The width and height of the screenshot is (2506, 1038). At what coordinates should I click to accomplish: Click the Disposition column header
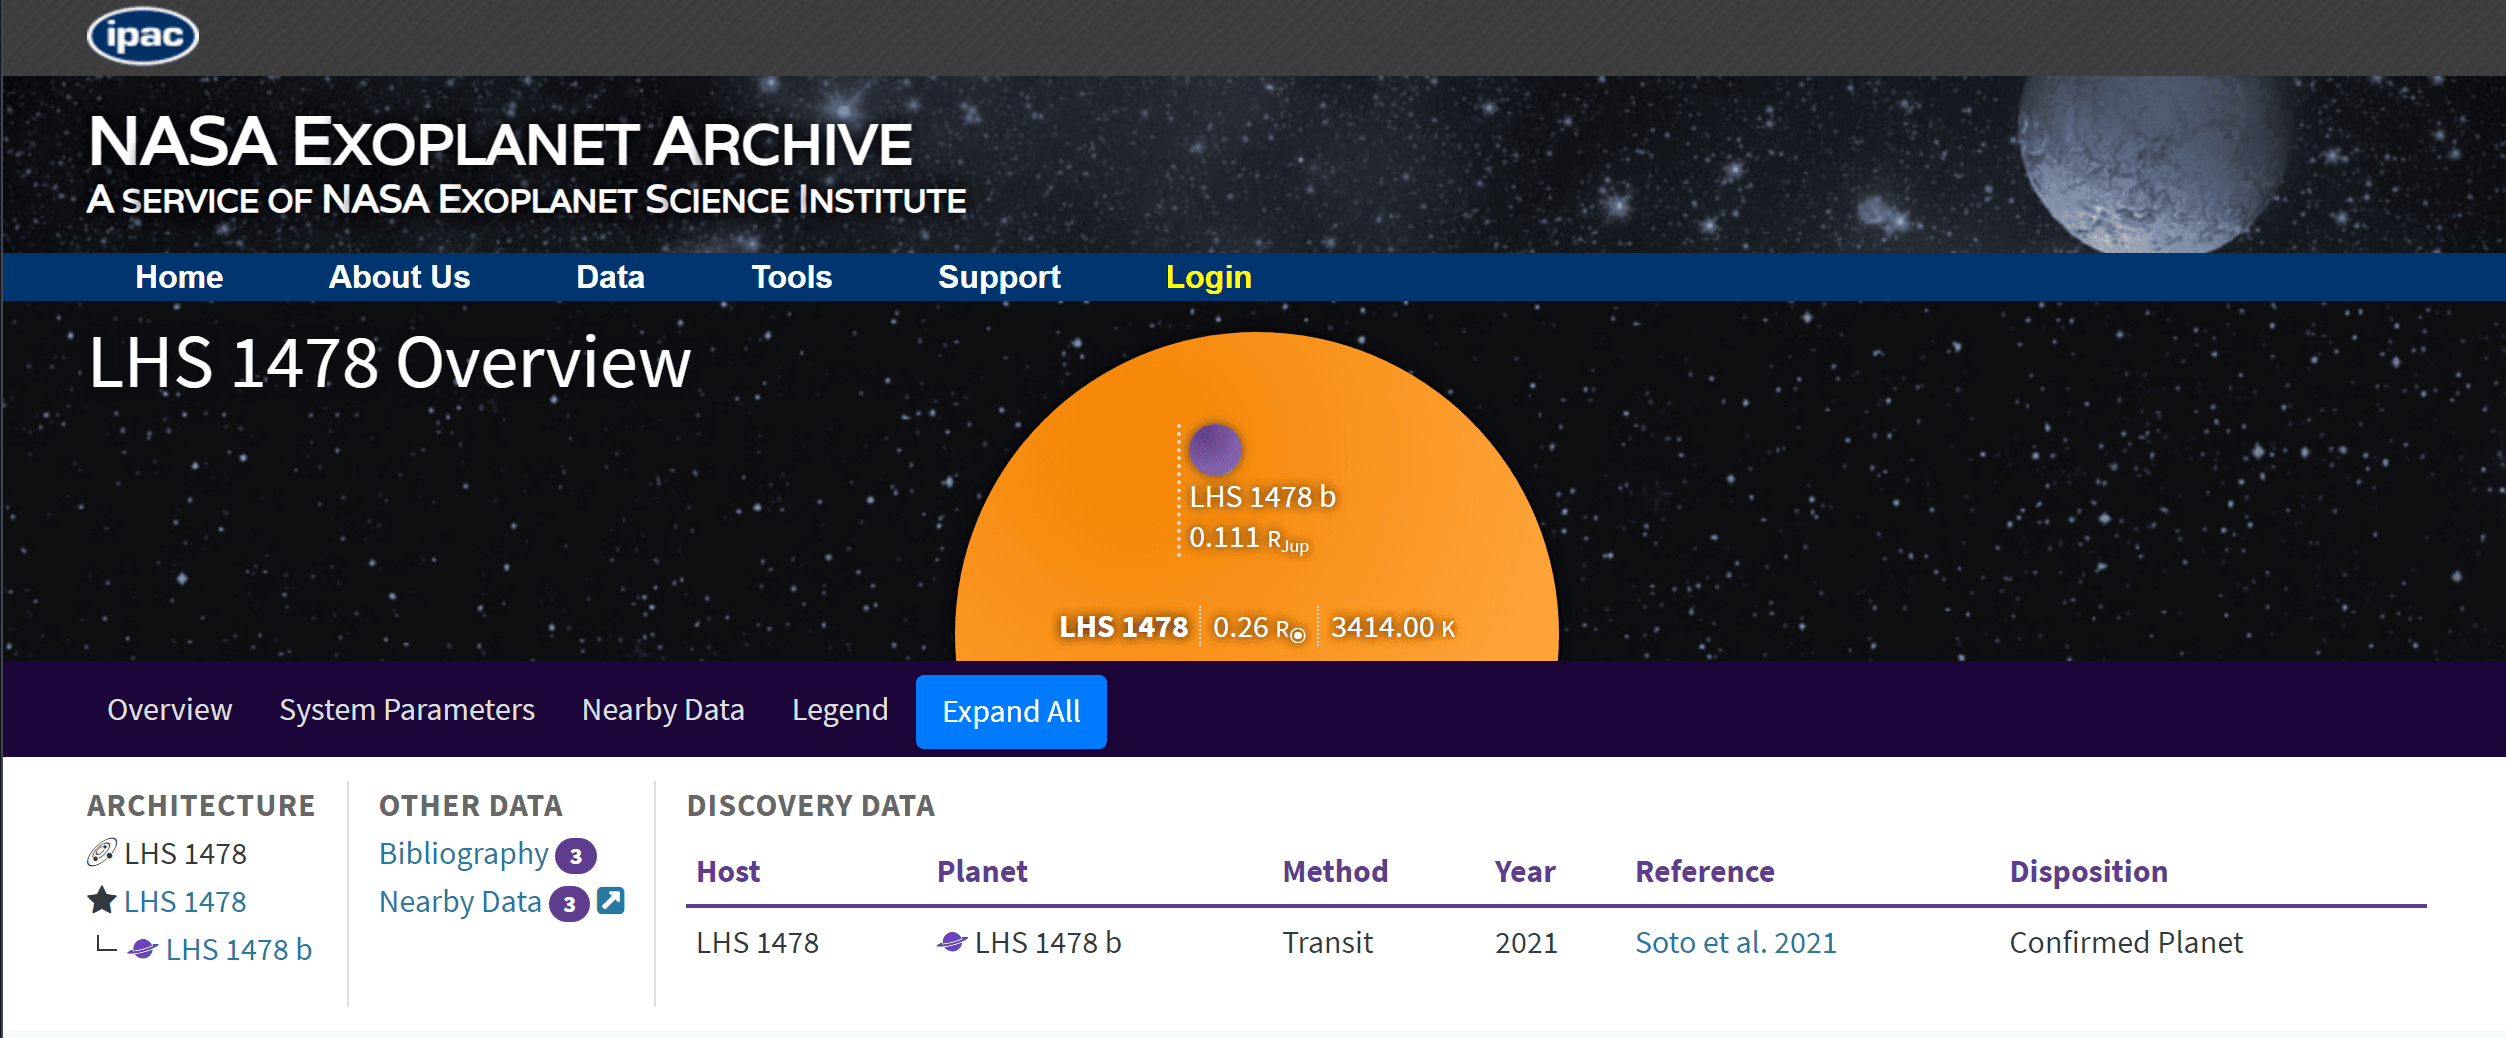(x=2089, y=872)
